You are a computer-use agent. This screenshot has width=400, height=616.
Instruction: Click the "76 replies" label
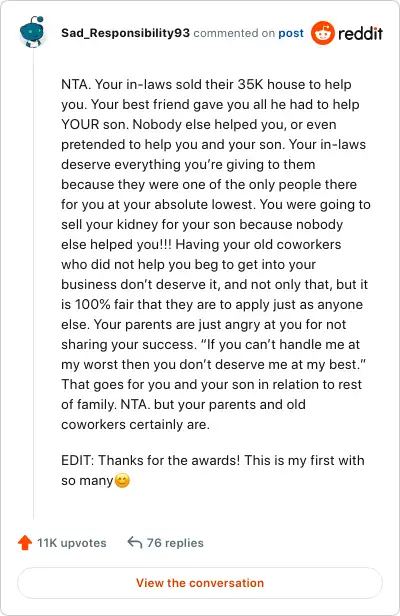click(175, 543)
